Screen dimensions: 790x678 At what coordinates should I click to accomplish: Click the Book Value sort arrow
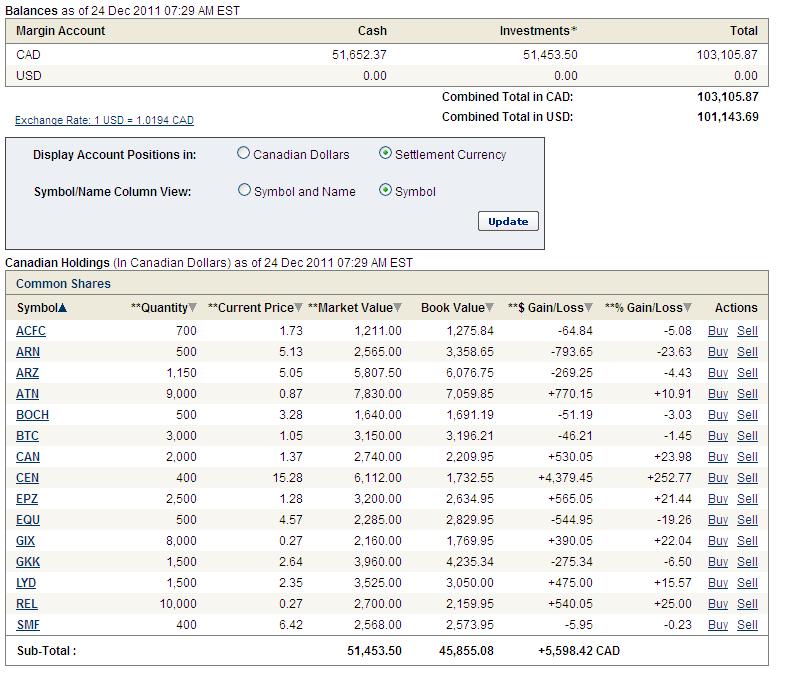[x=490, y=308]
